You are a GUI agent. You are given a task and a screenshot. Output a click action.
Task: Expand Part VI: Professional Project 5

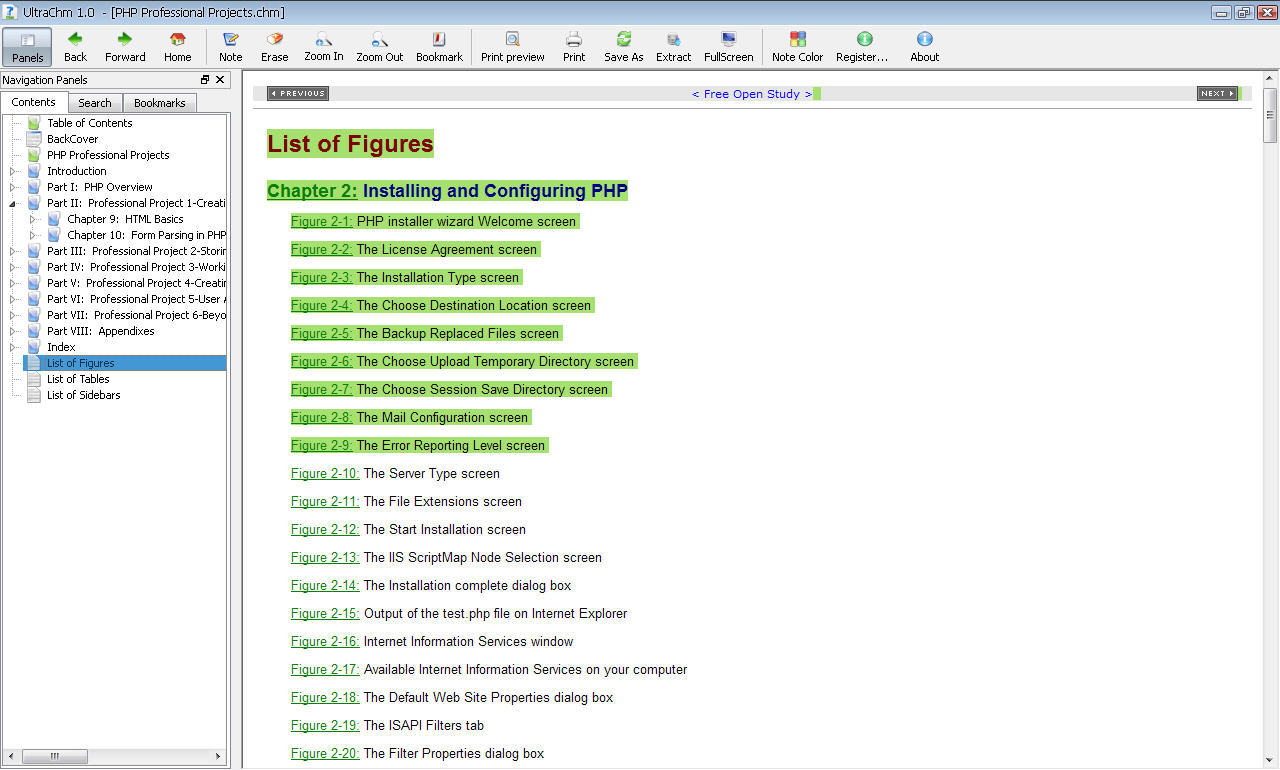(13, 299)
